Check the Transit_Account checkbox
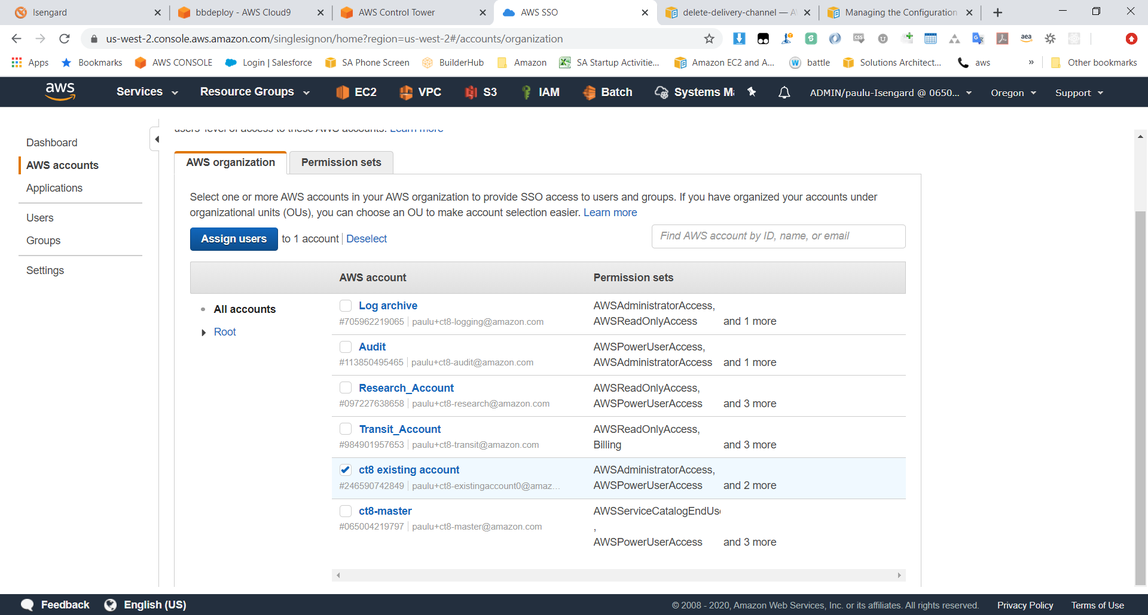 (x=346, y=429)
